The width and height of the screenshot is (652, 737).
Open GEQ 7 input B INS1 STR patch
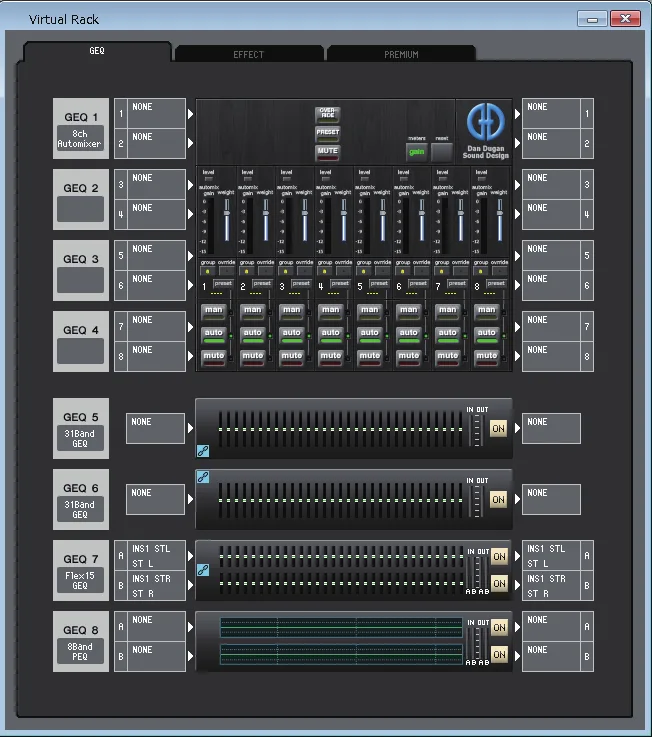coord(150,586)
